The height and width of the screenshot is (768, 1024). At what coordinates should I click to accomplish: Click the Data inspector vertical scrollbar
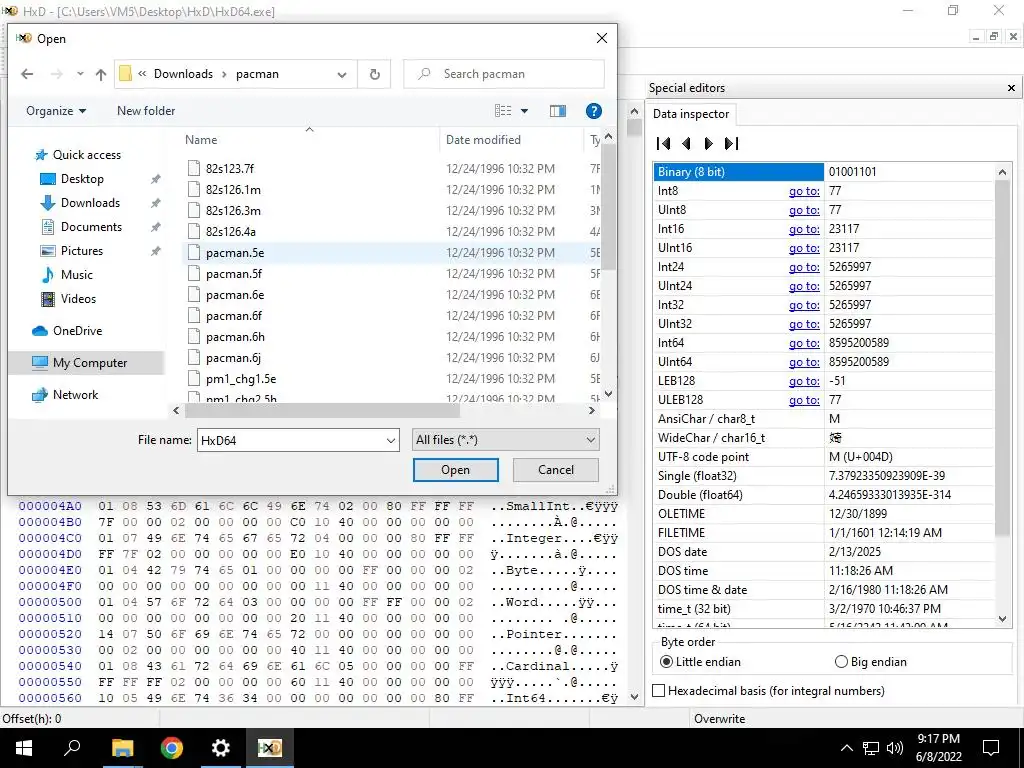(x=1002, y=358)
